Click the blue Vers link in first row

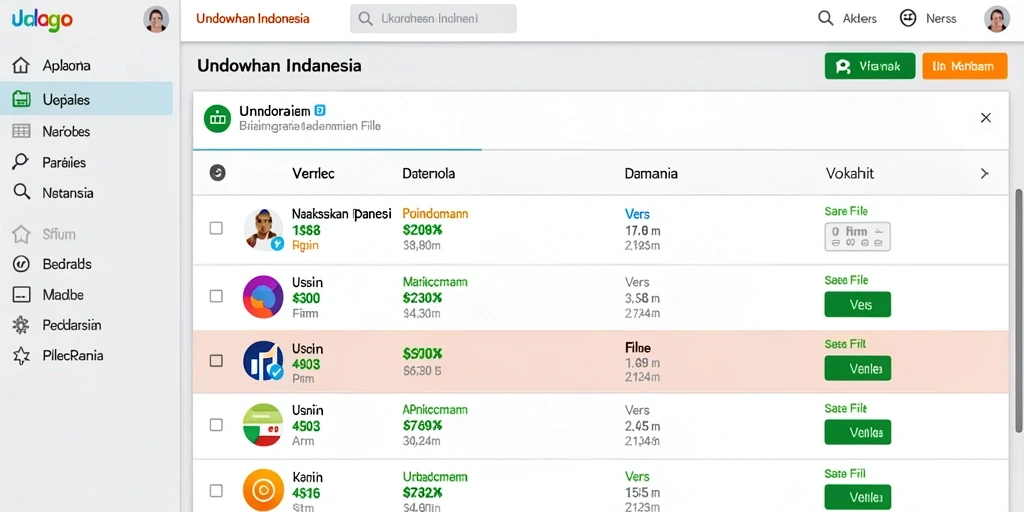[637, 214]
